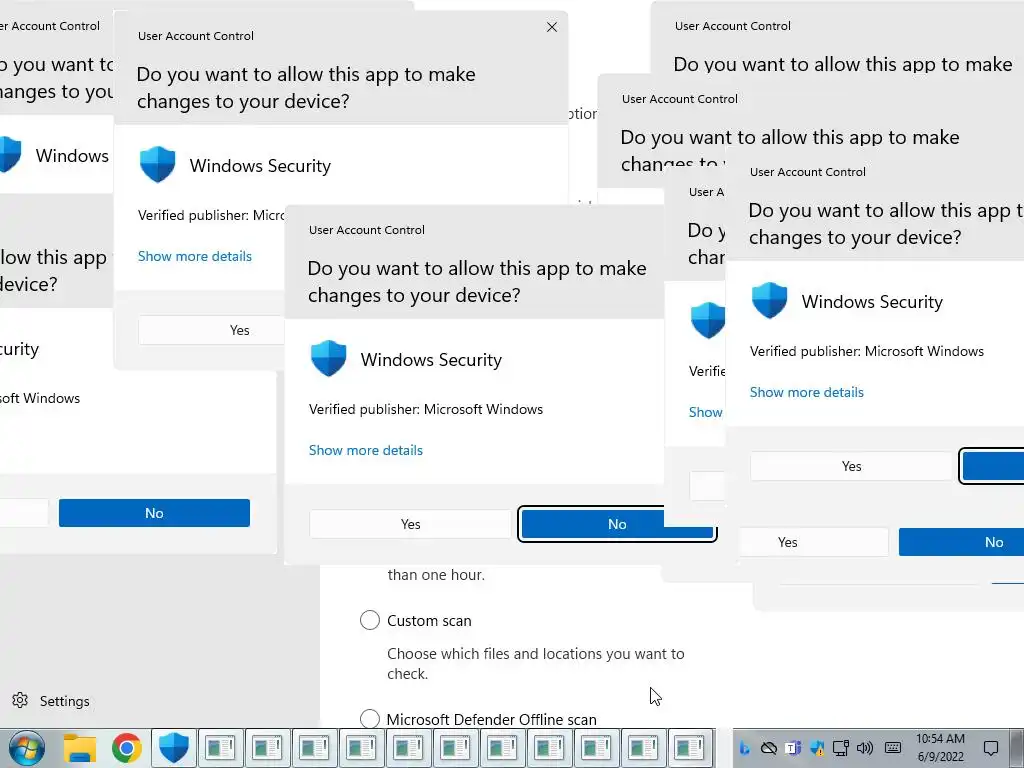Open OneDrive cloud tray icon
The image size is (1024, 768).
(x=769, y=748)
